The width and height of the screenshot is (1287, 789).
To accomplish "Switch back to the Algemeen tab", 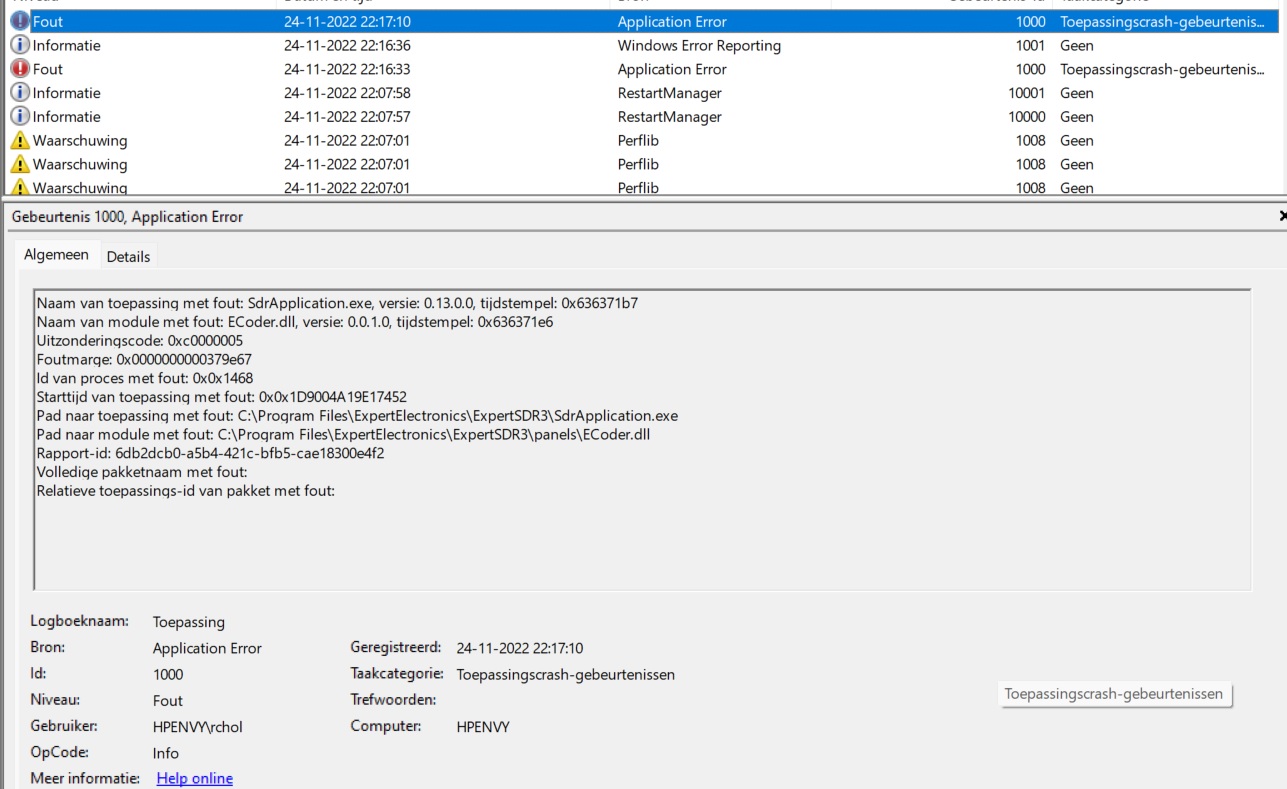I will coord(57,255).
